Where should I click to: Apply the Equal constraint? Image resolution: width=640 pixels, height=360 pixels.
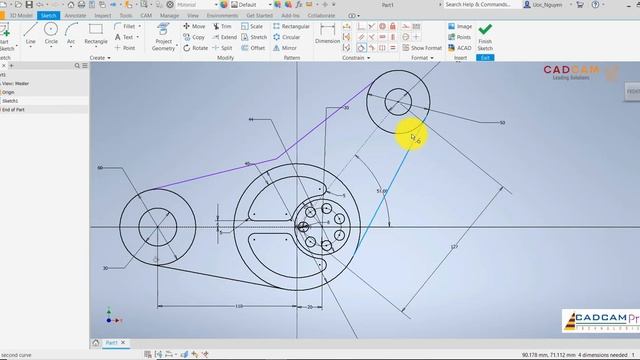(393, 48)
